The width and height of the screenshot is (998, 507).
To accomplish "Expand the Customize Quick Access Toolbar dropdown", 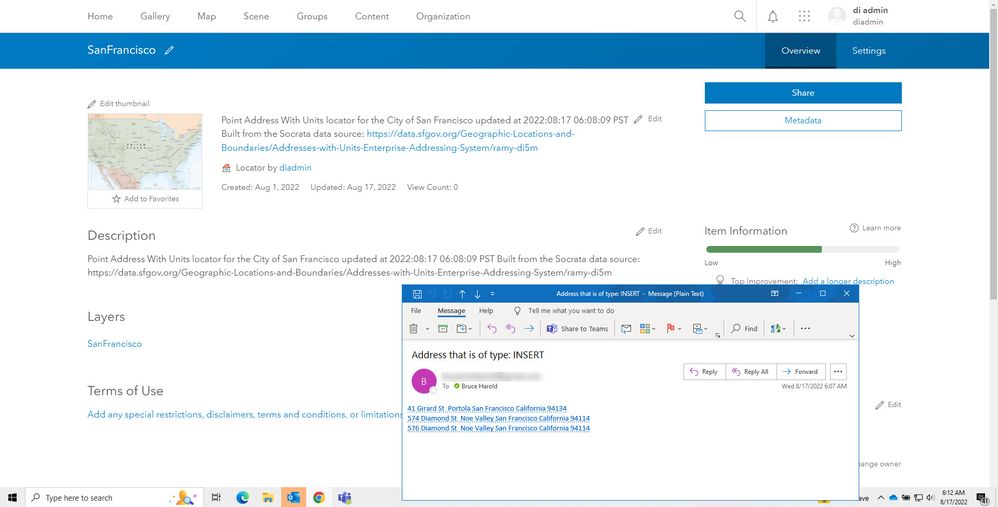I will coord(493,294).
